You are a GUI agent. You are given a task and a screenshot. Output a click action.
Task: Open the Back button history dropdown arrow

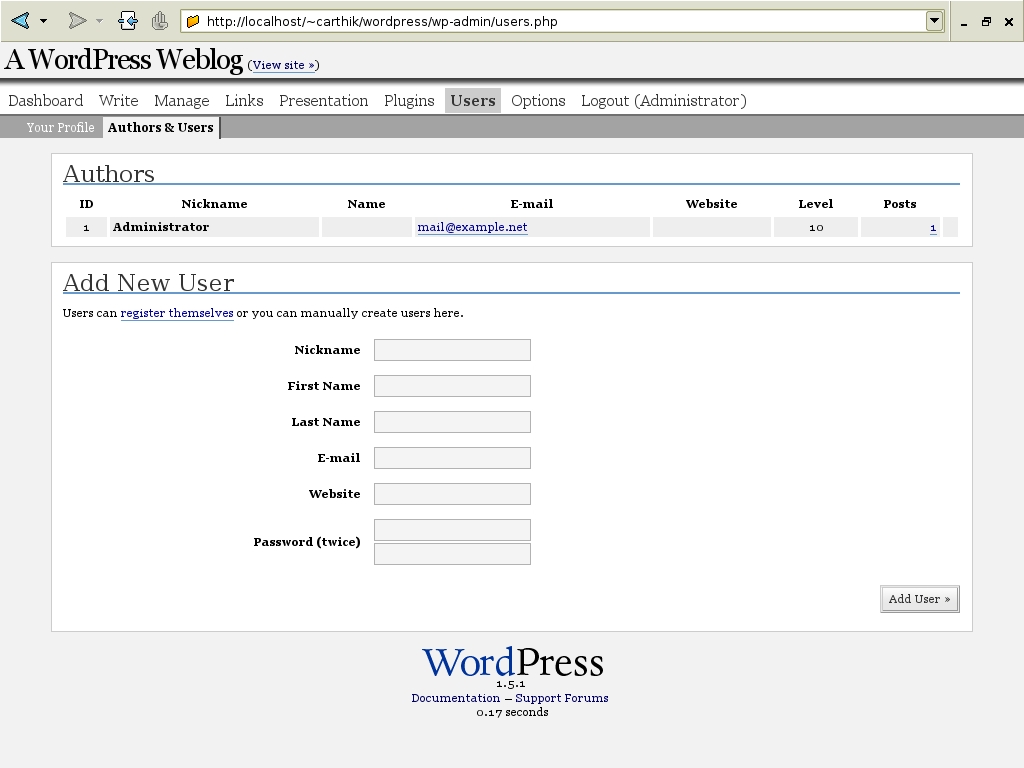[43, 21]
